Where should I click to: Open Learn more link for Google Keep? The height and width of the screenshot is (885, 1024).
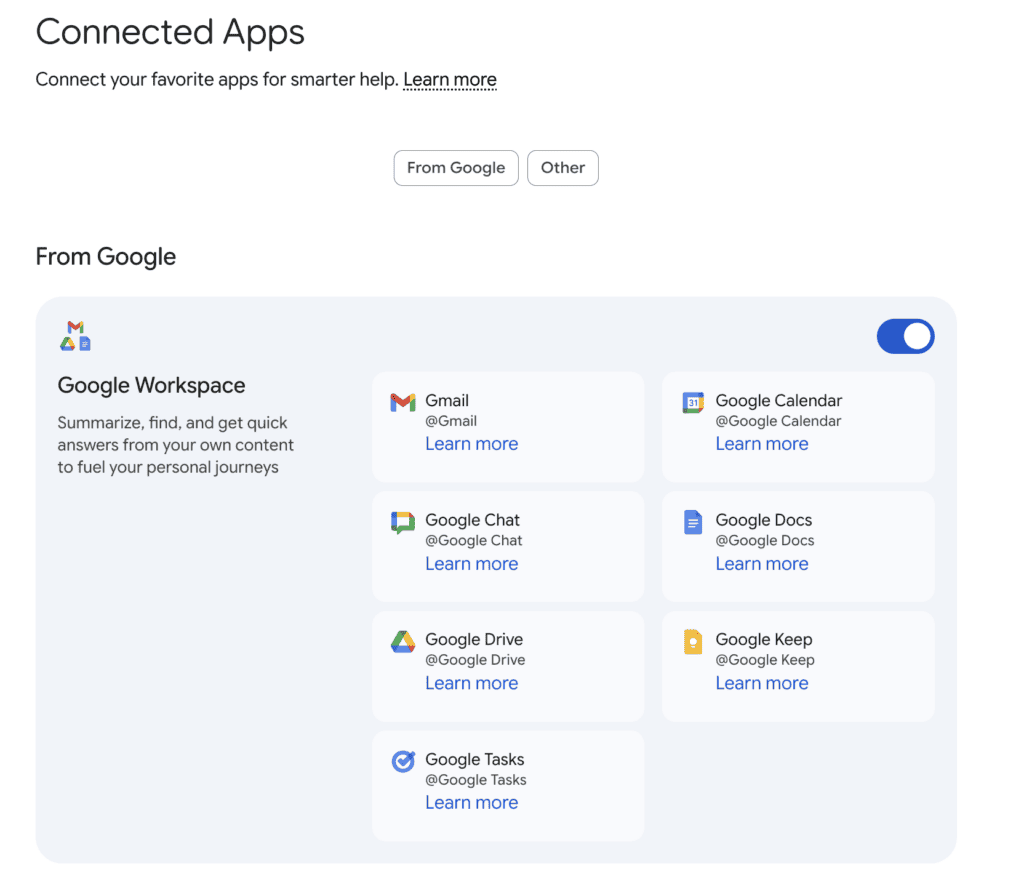pyautogui.click(x=761, y=683)
